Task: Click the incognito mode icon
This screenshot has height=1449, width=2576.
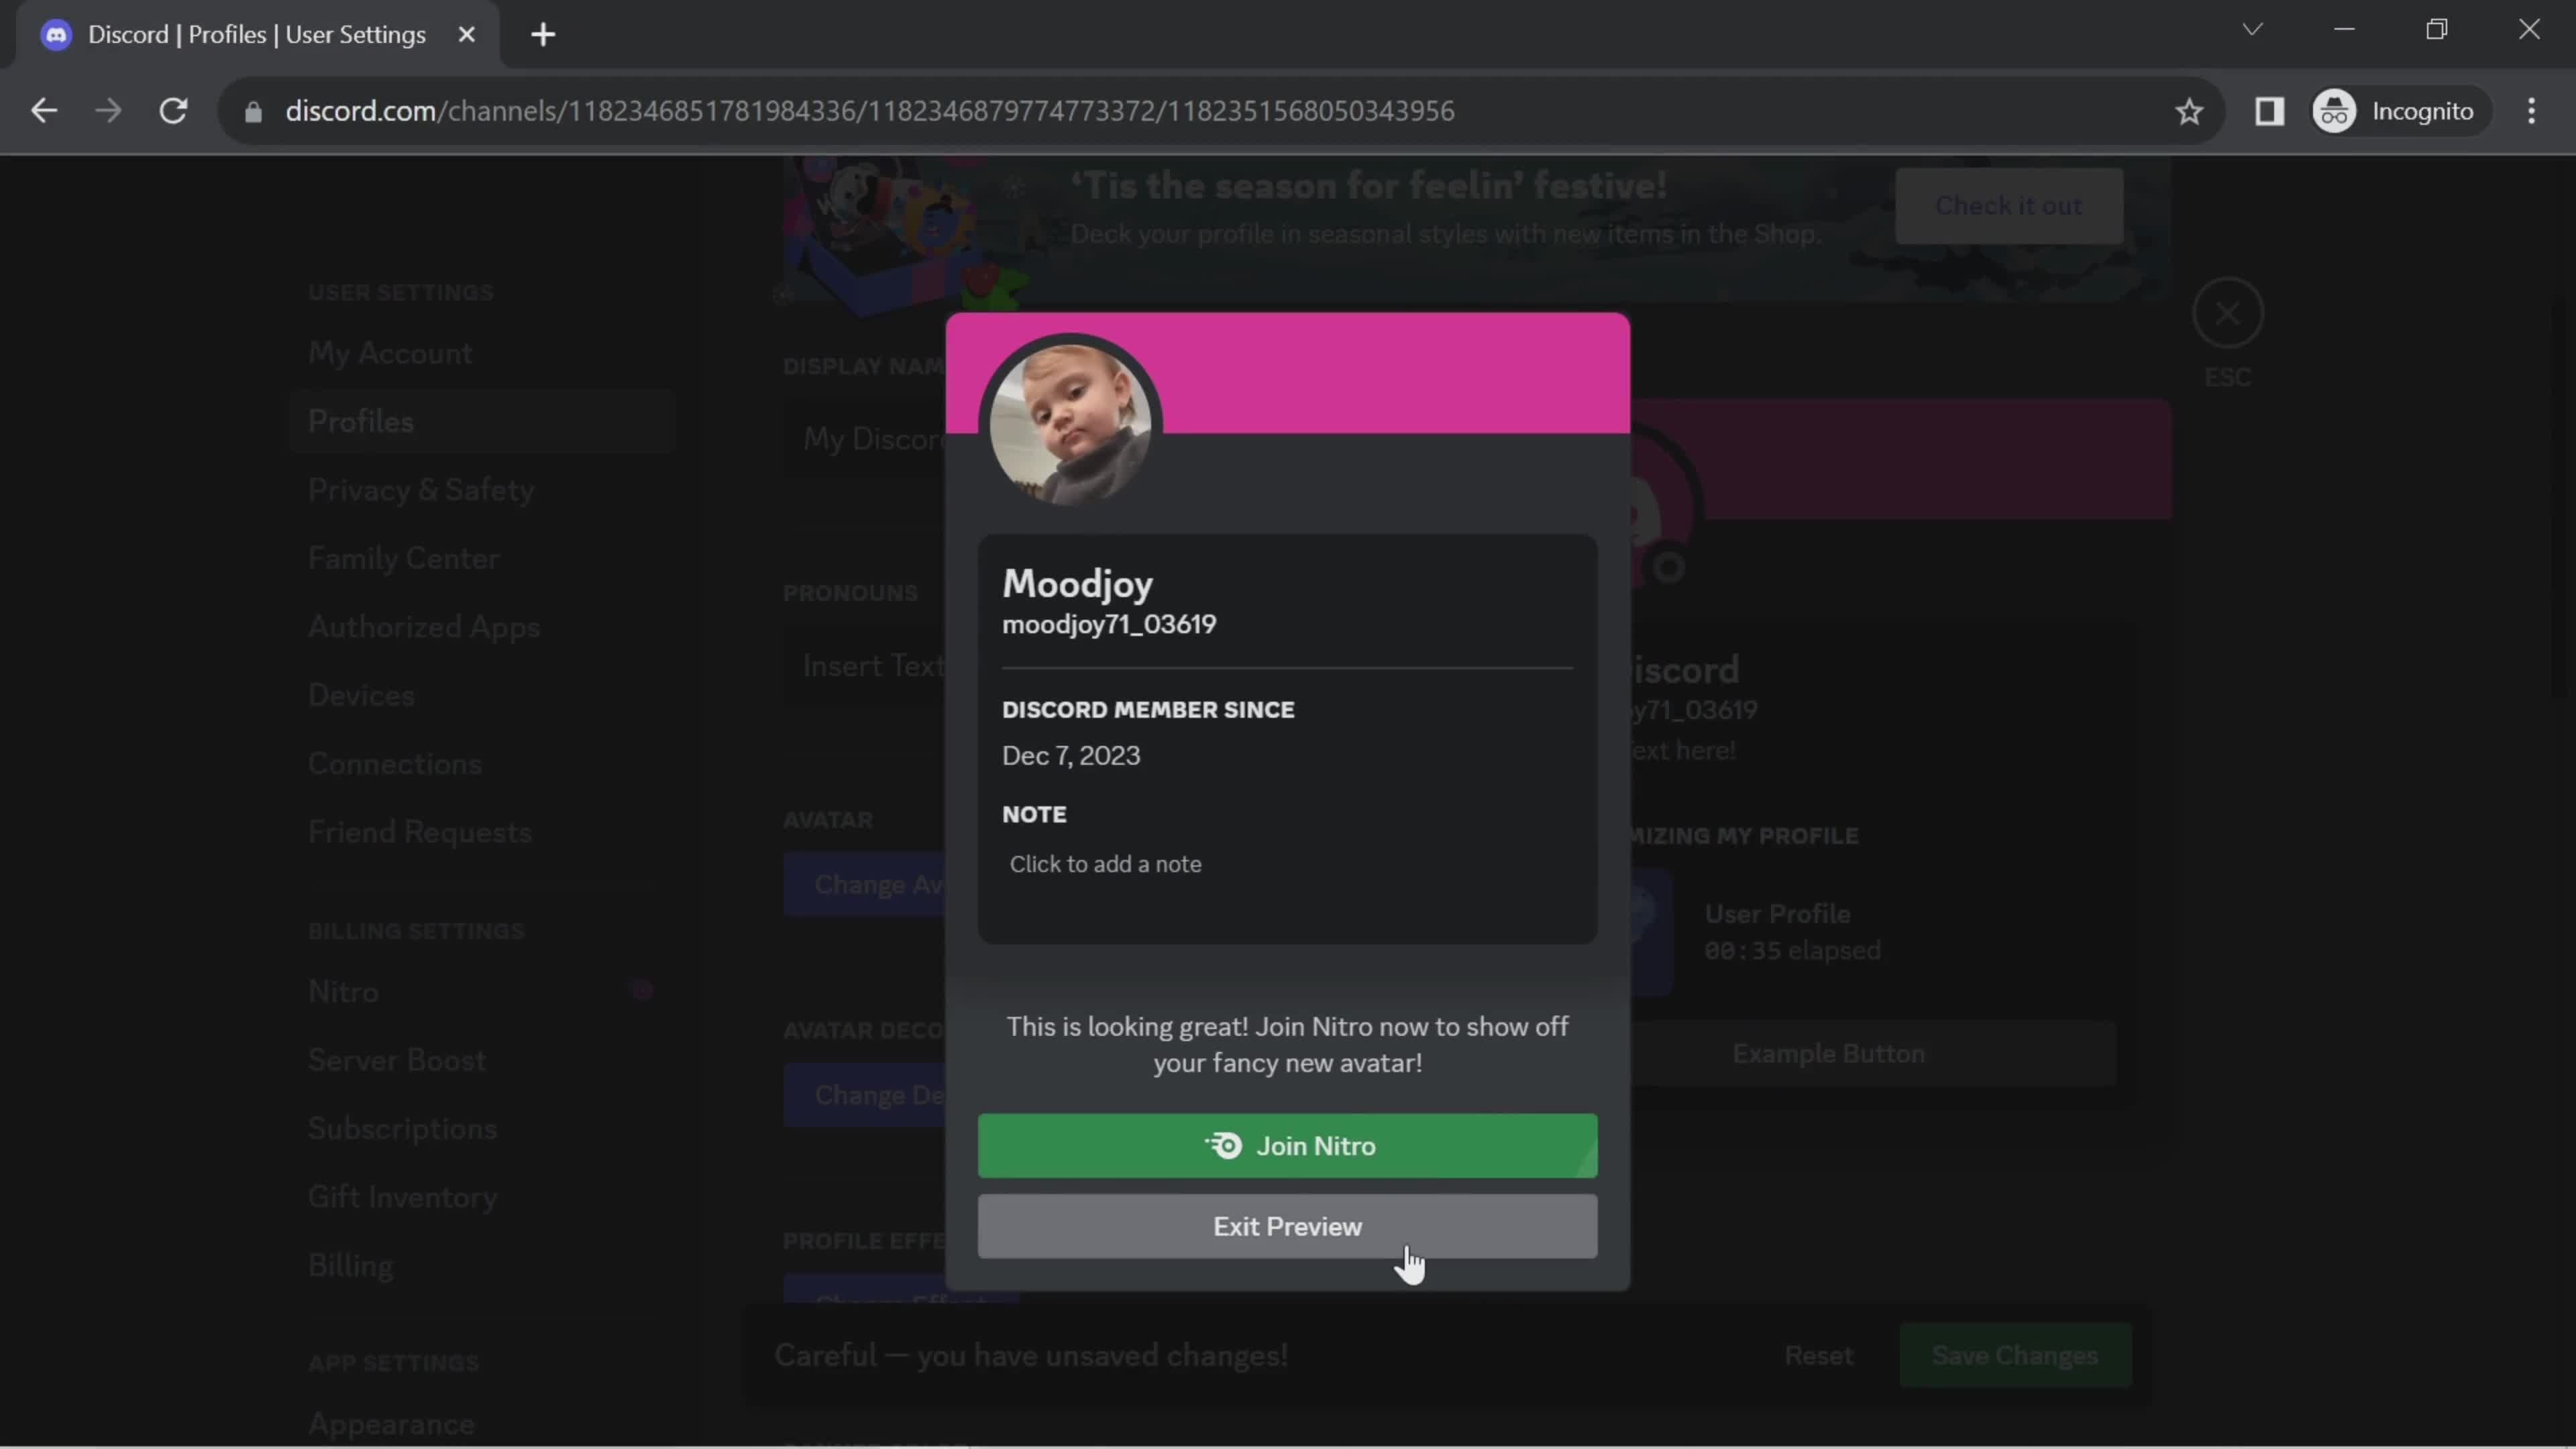Action: point(2339,110)
